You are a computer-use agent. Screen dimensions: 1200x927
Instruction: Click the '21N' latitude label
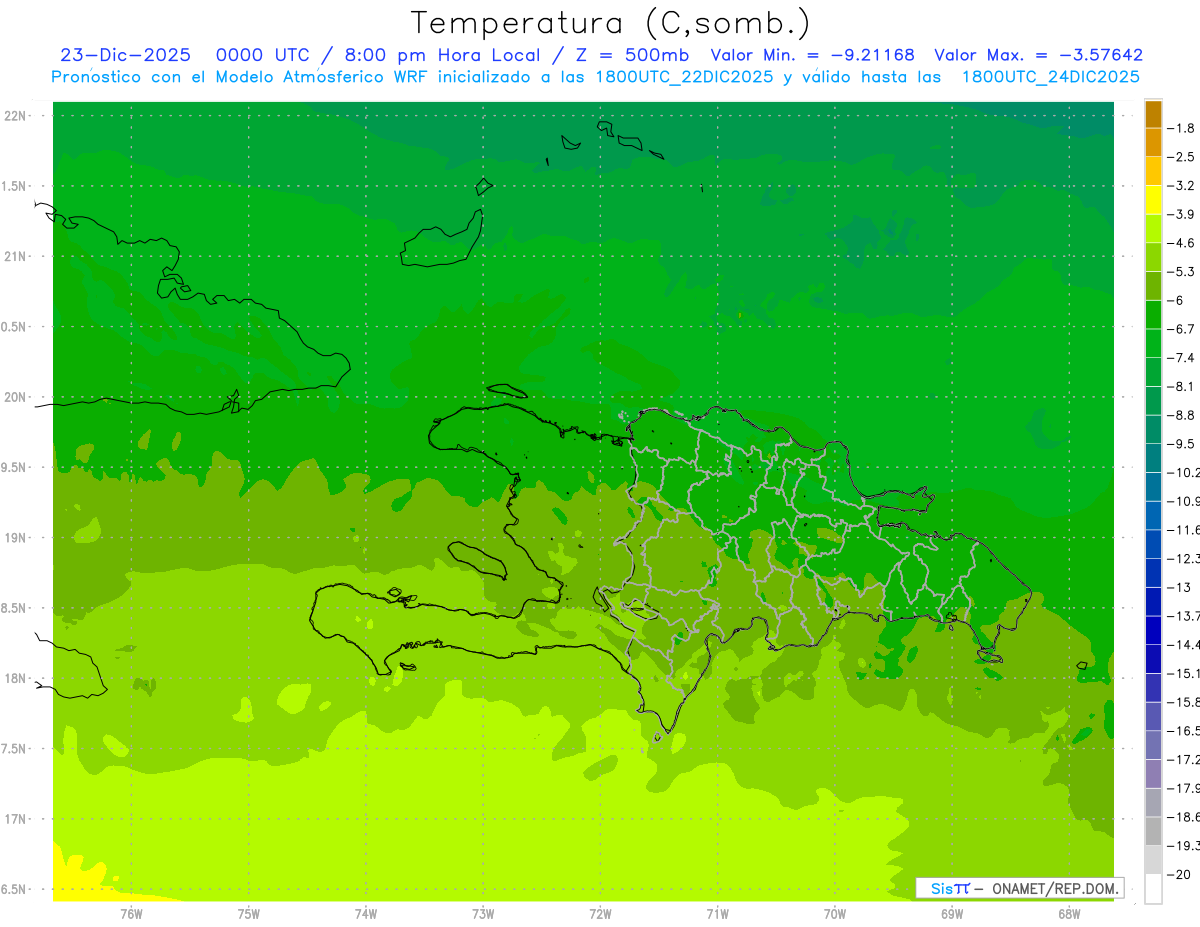click(15, 256)
